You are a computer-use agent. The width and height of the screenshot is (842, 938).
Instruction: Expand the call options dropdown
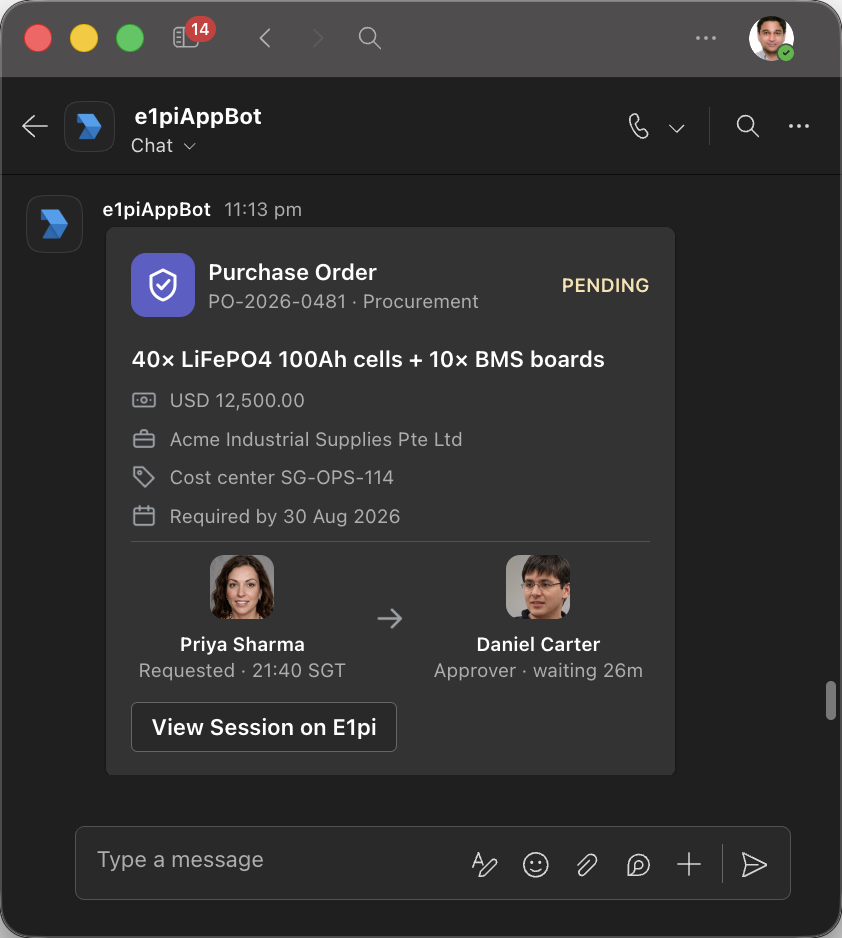point(676,128)
